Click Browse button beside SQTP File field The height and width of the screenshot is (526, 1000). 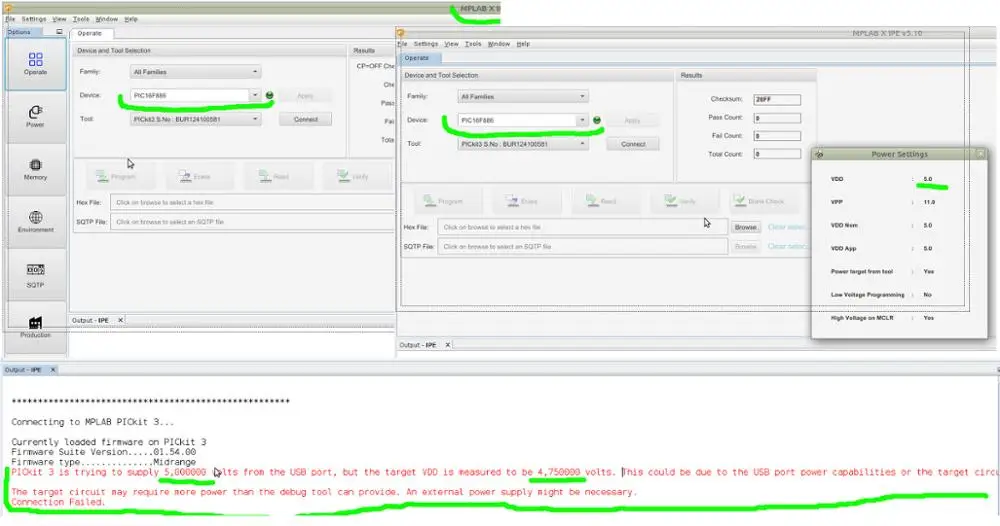(x=745, y=246)
